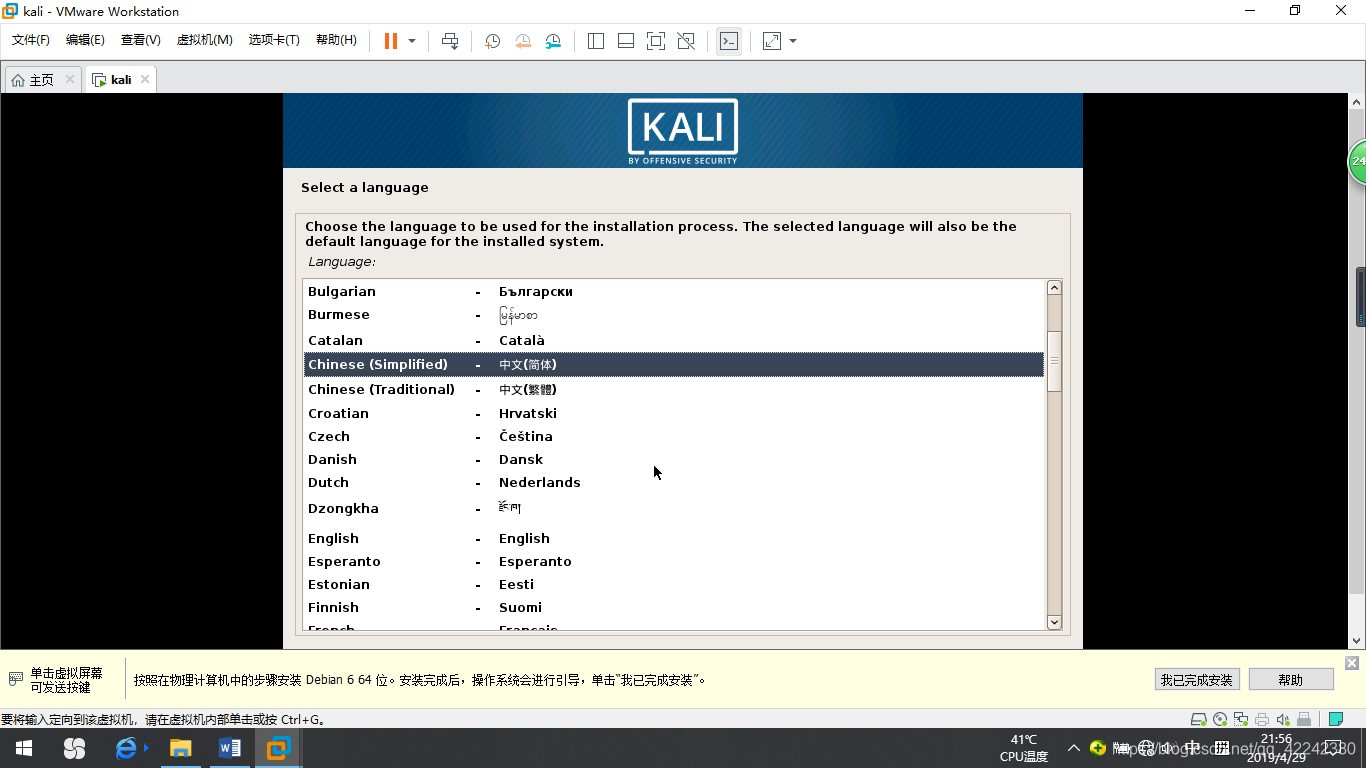This screenshot has width=1366, height=768.
Task: Open the 帮助(H) menu
Action: pyautogui.click(x=336, y=40)
